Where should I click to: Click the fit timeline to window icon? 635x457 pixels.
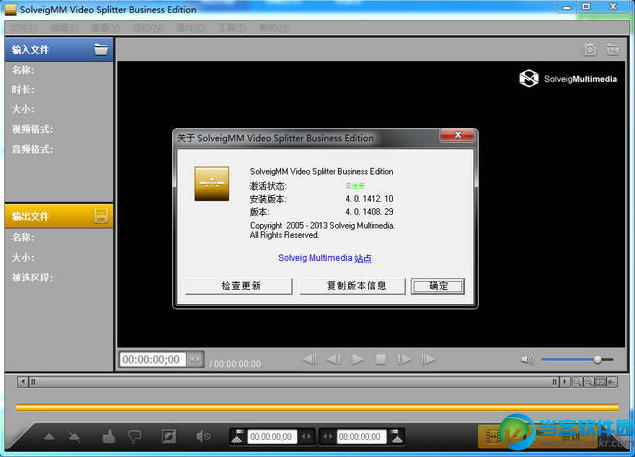(600, 382)
